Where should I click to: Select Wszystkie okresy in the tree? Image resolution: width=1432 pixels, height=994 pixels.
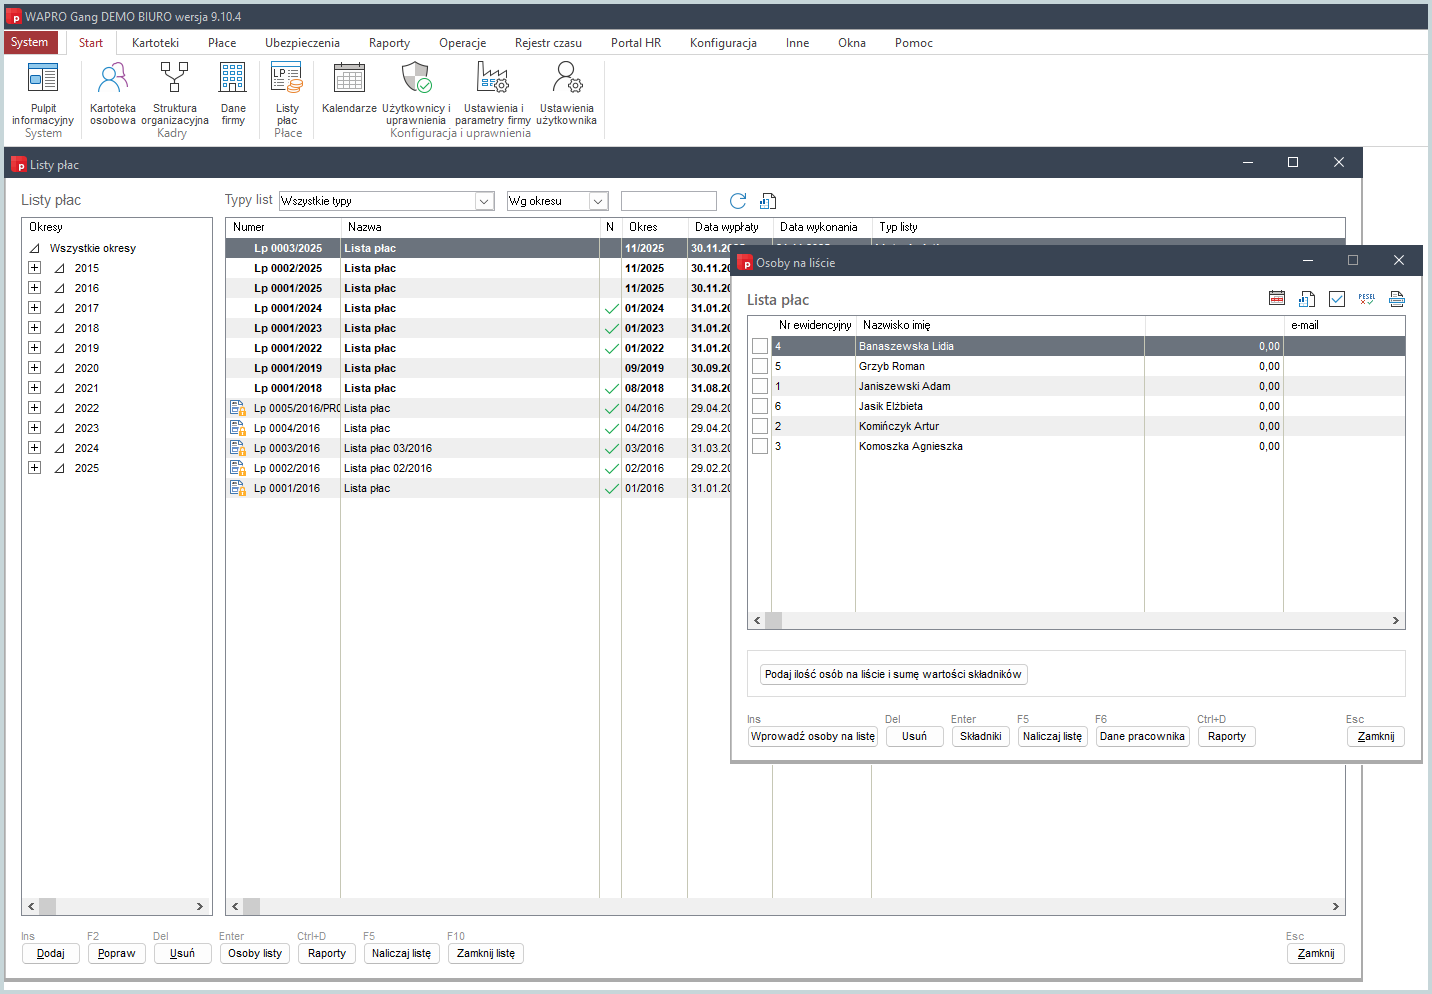point(93,248)
